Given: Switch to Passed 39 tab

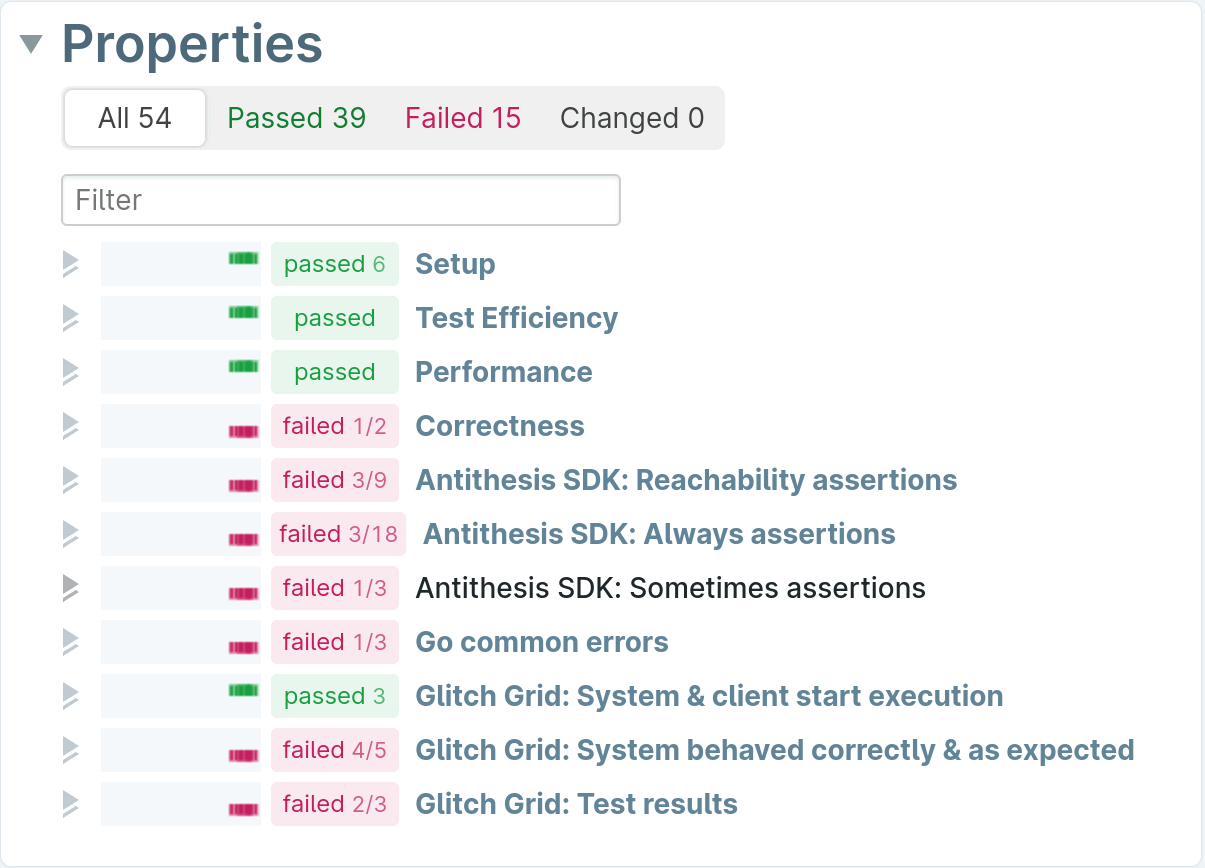Looking at the screenshot, I should click(297, 118).
